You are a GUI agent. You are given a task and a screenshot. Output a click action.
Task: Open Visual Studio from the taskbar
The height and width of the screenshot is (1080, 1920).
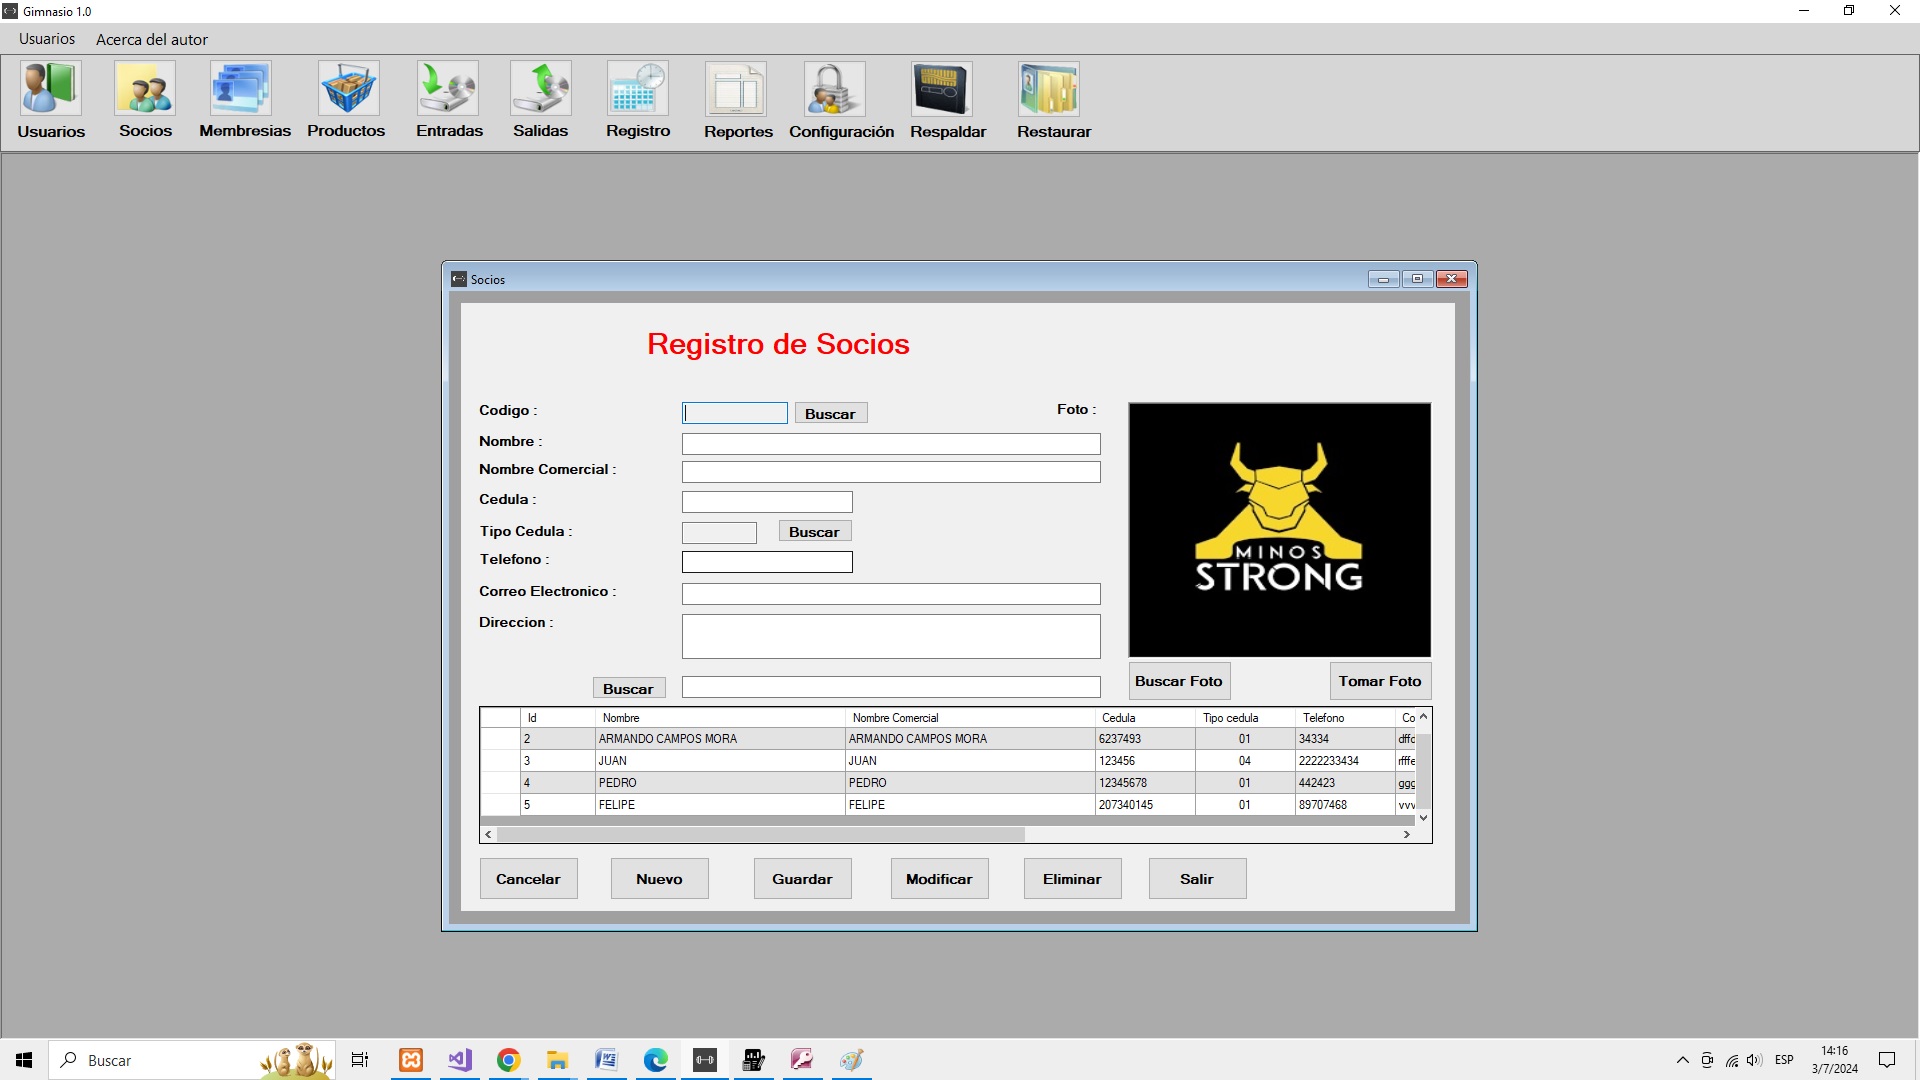459,1060
